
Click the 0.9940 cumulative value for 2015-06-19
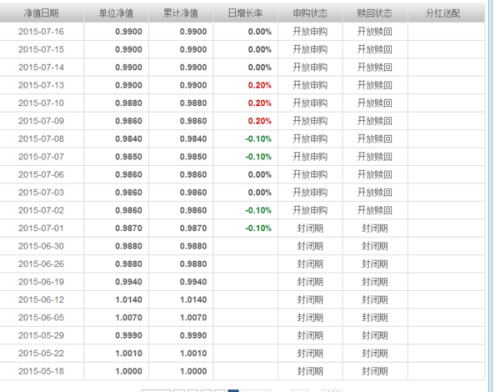pos(193,282)
